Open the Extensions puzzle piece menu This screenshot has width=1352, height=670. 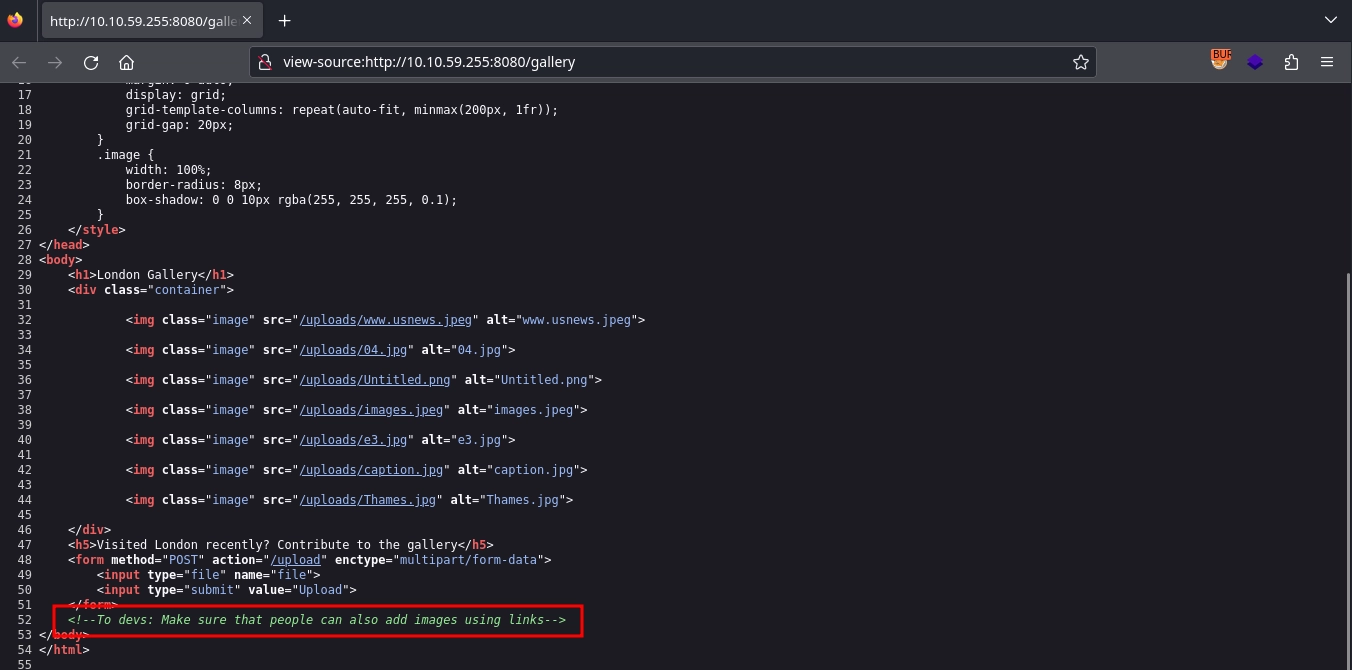(1291, 62)
